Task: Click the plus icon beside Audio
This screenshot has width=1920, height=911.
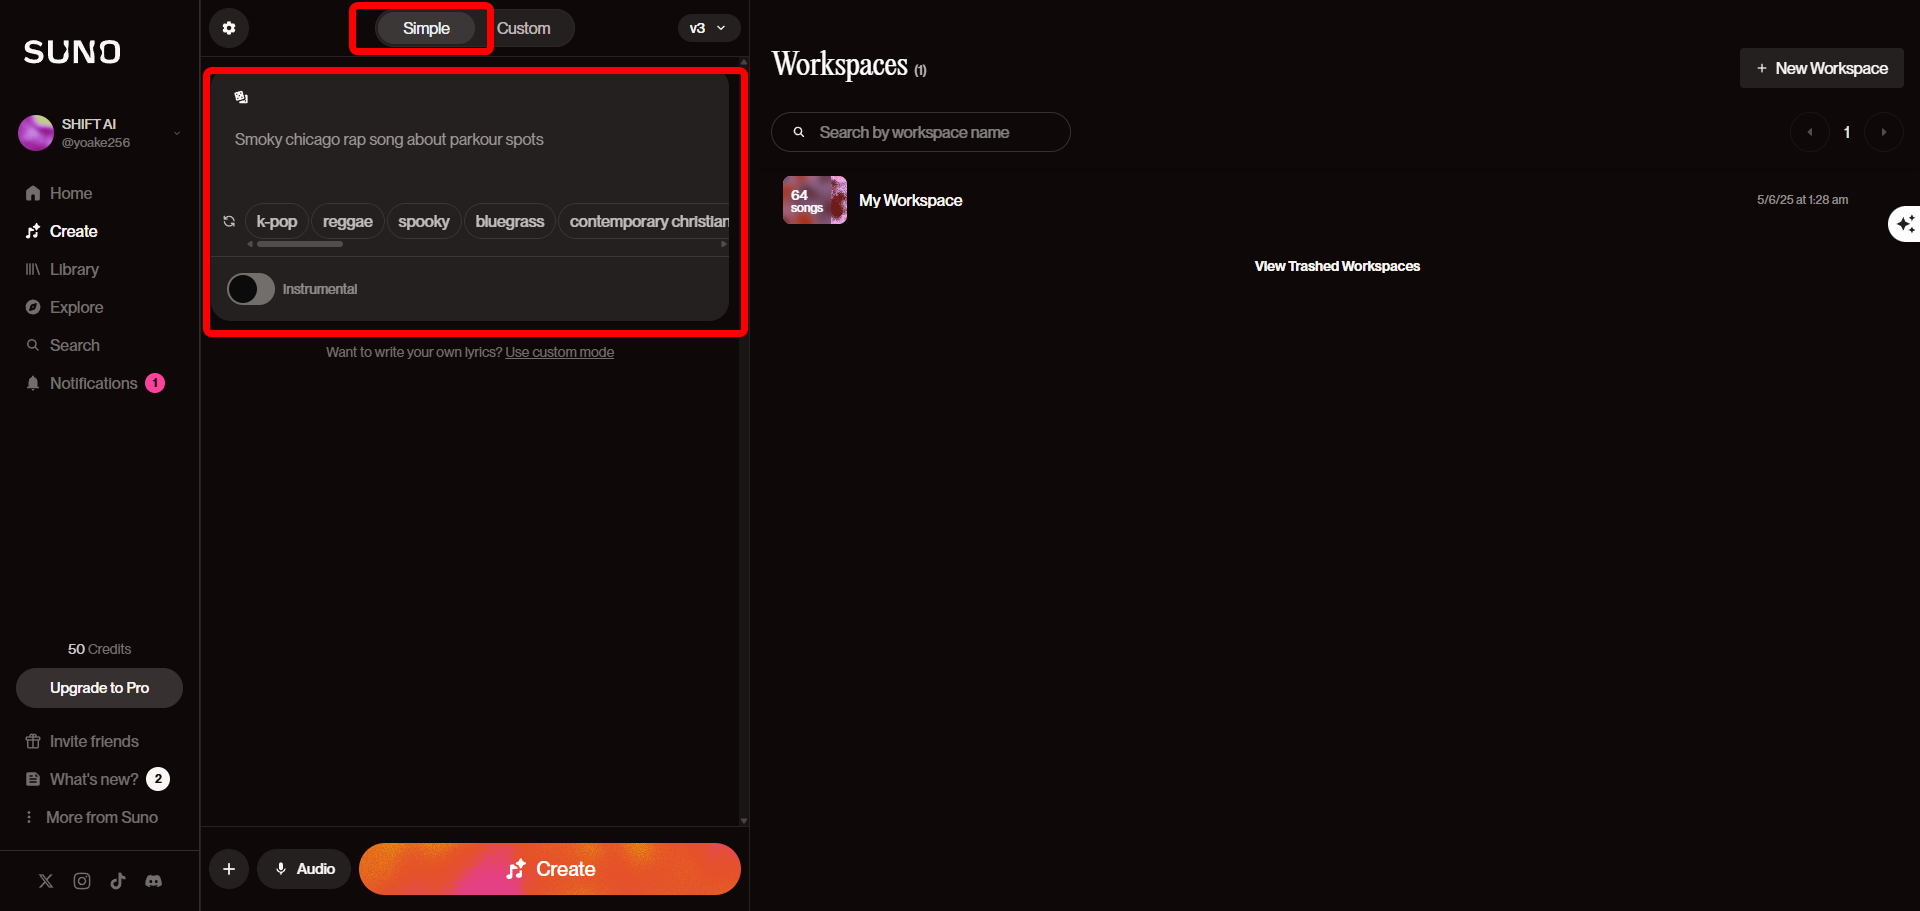Action: (229, 869)
